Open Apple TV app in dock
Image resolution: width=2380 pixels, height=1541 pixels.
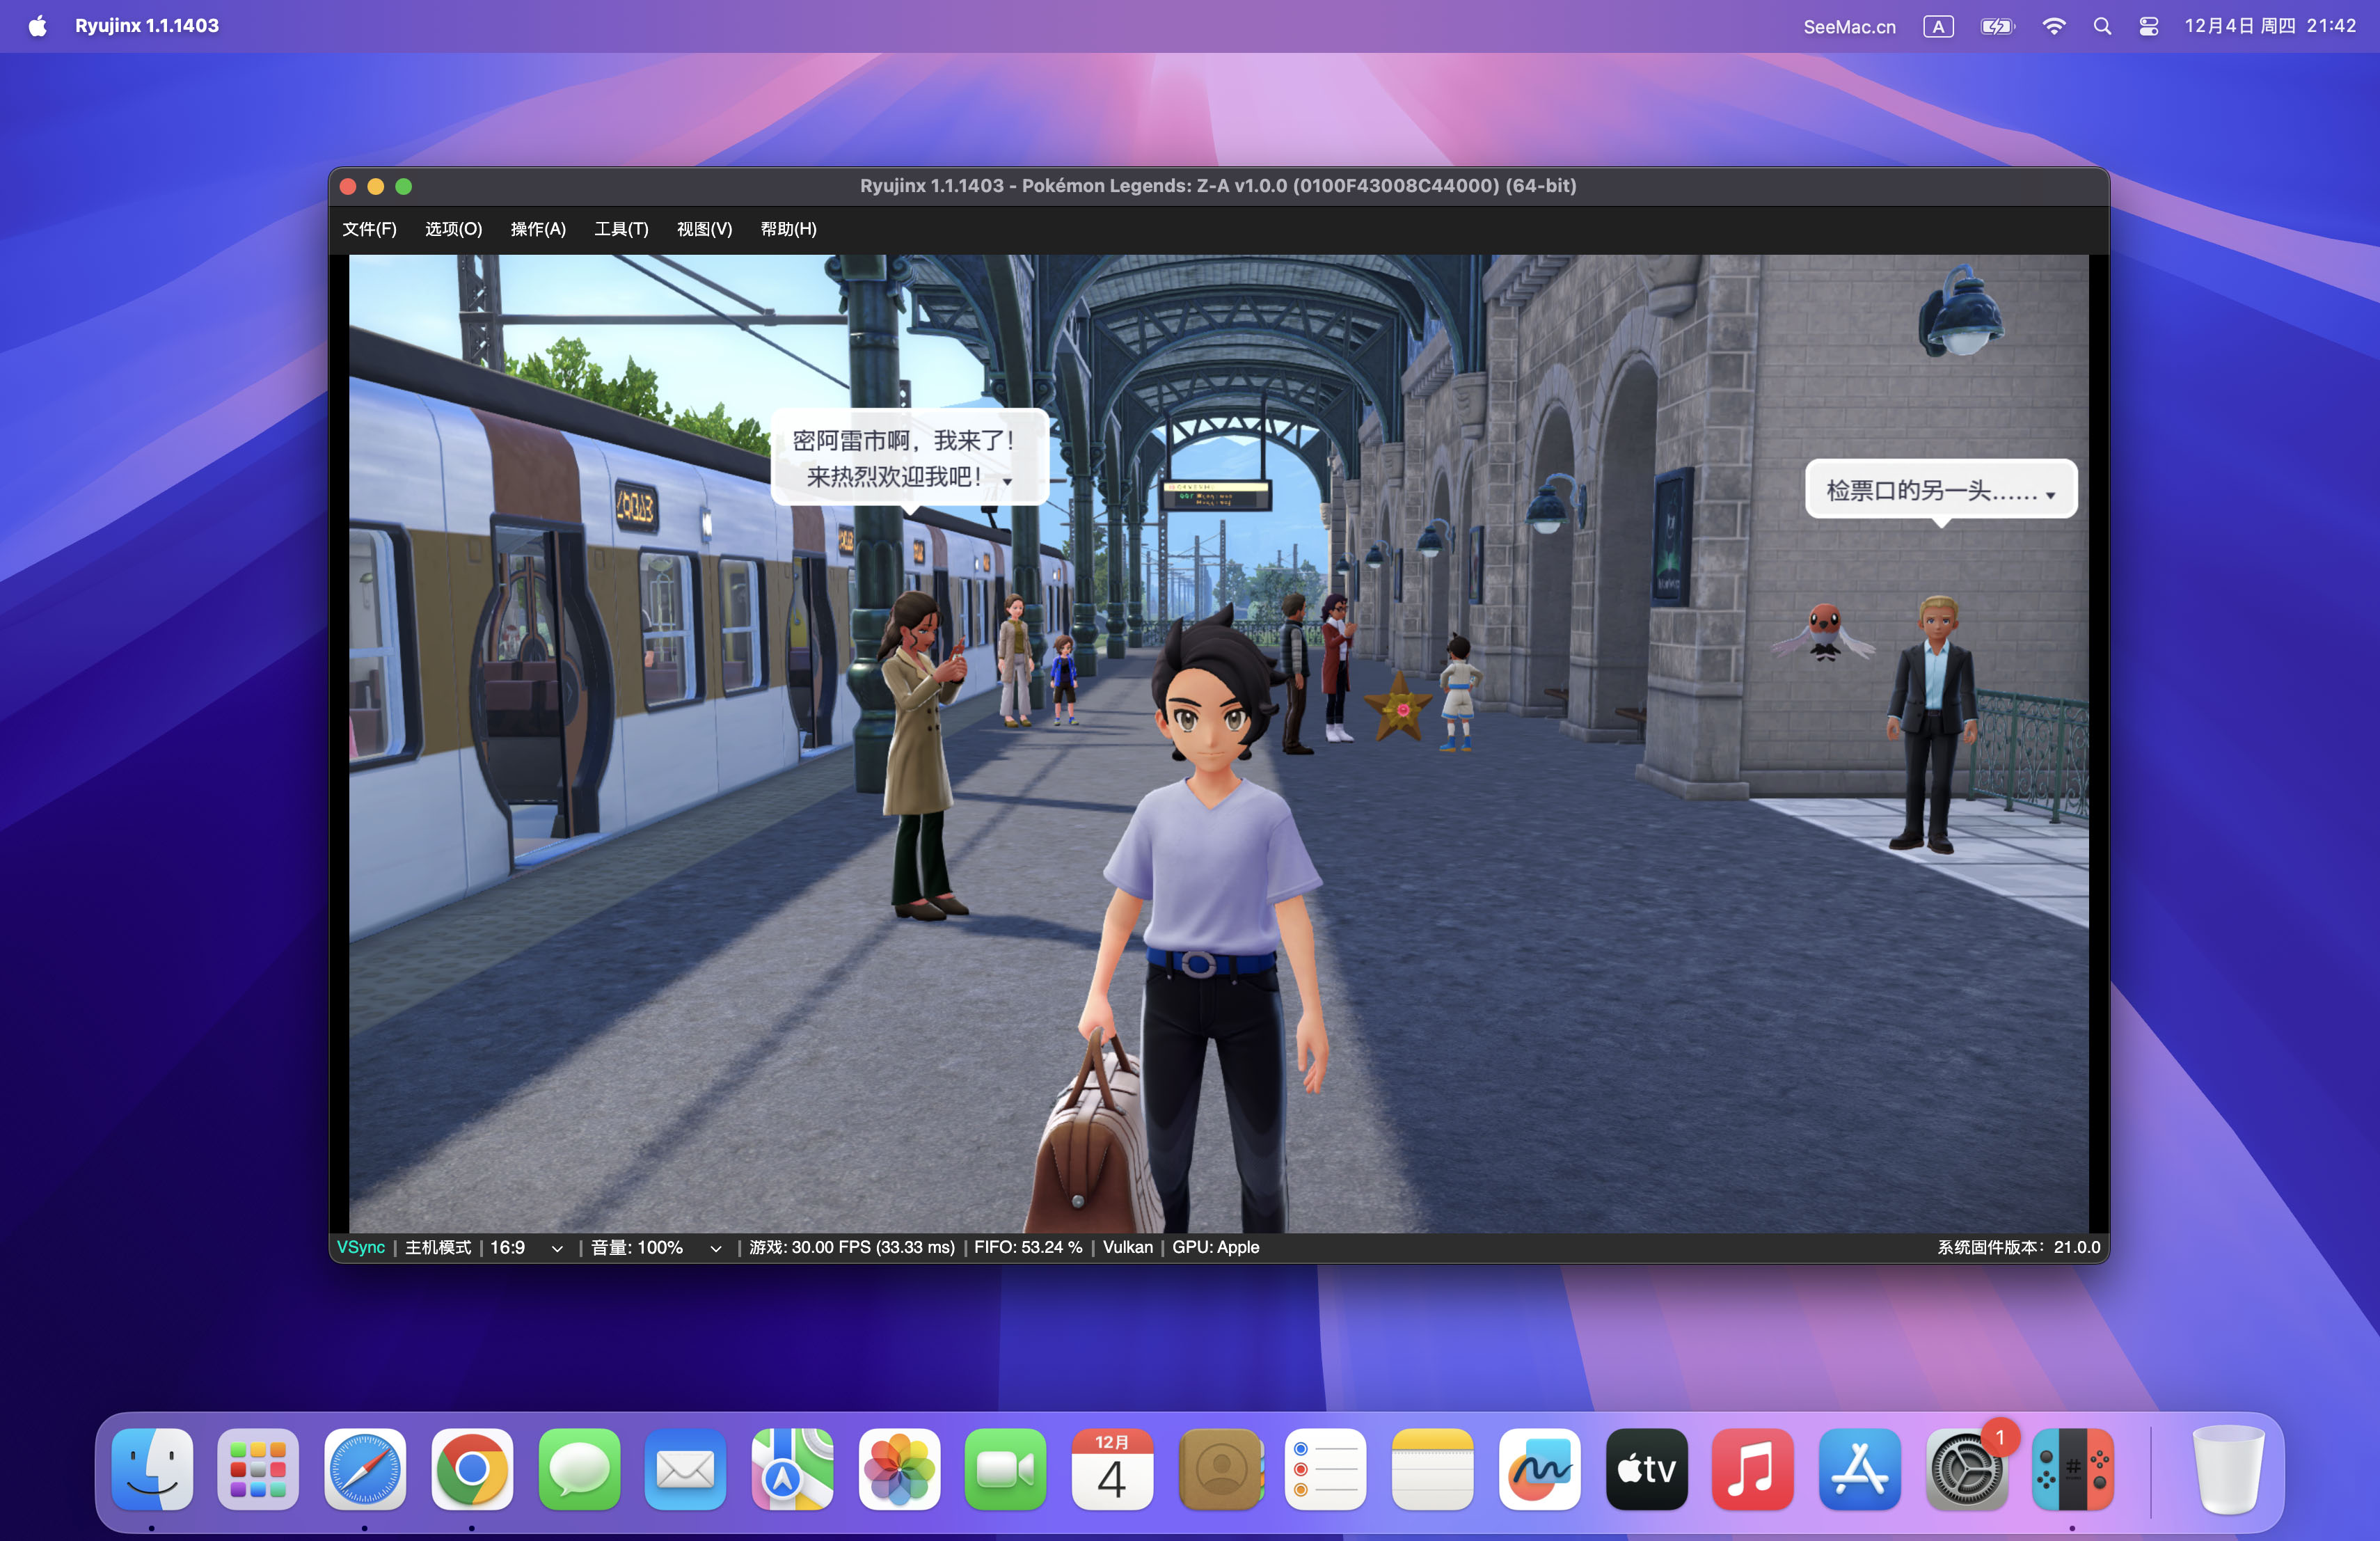[x=1646, y=1469]
